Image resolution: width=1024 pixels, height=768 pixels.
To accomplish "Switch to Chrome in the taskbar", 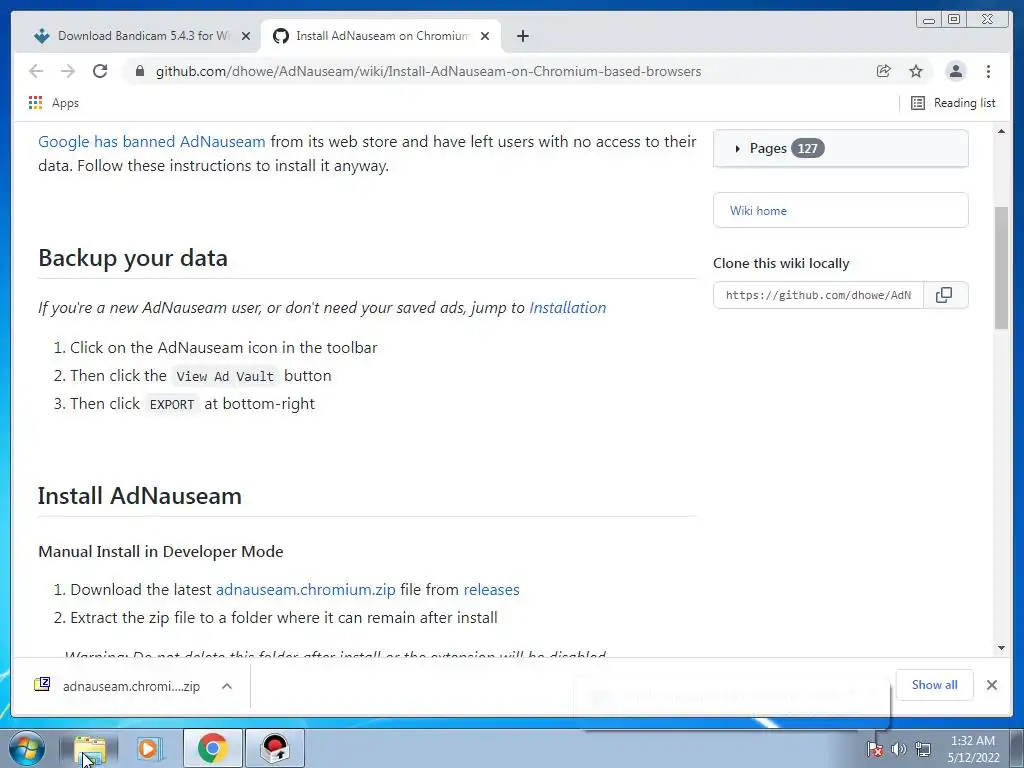I will pyautogui.click(x=212, y=748).
